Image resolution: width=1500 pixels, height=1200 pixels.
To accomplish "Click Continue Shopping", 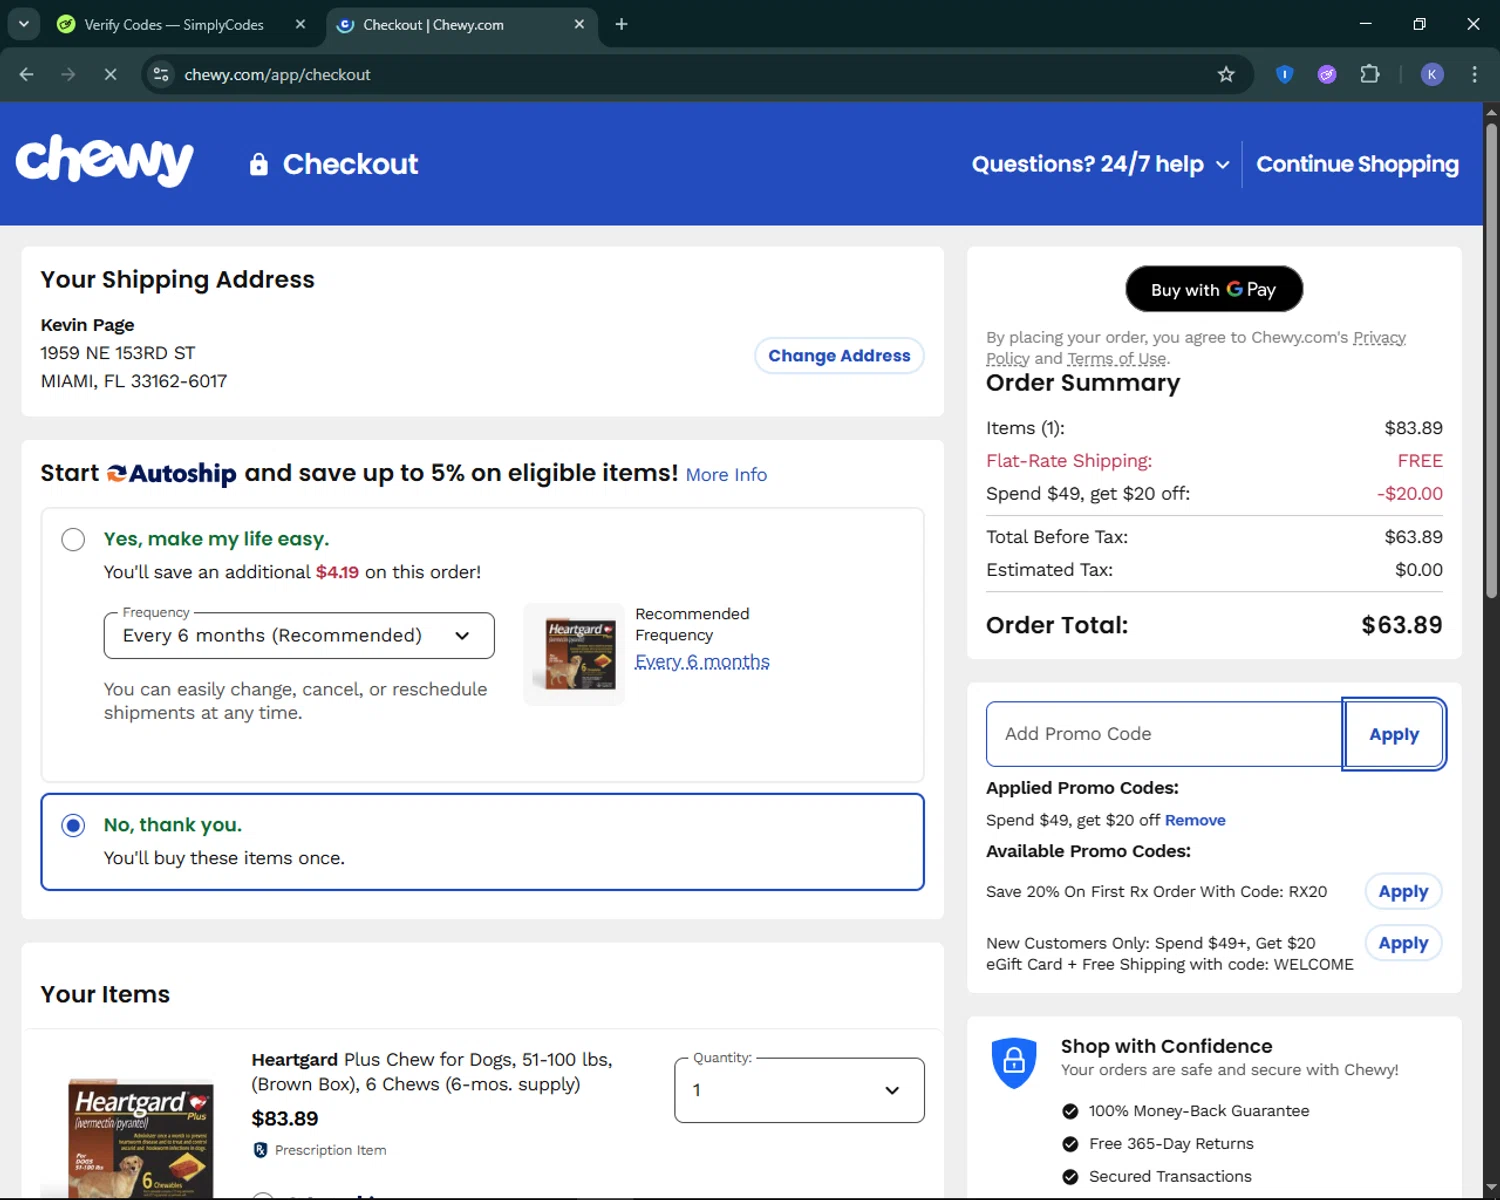I will click(1357, 164).
